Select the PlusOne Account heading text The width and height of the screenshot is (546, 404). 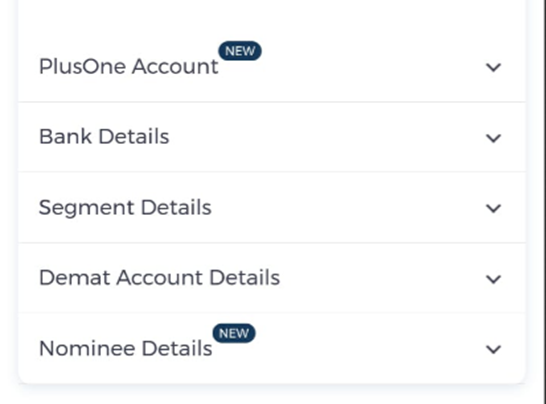pyautogui.click(x=128, y=66)
